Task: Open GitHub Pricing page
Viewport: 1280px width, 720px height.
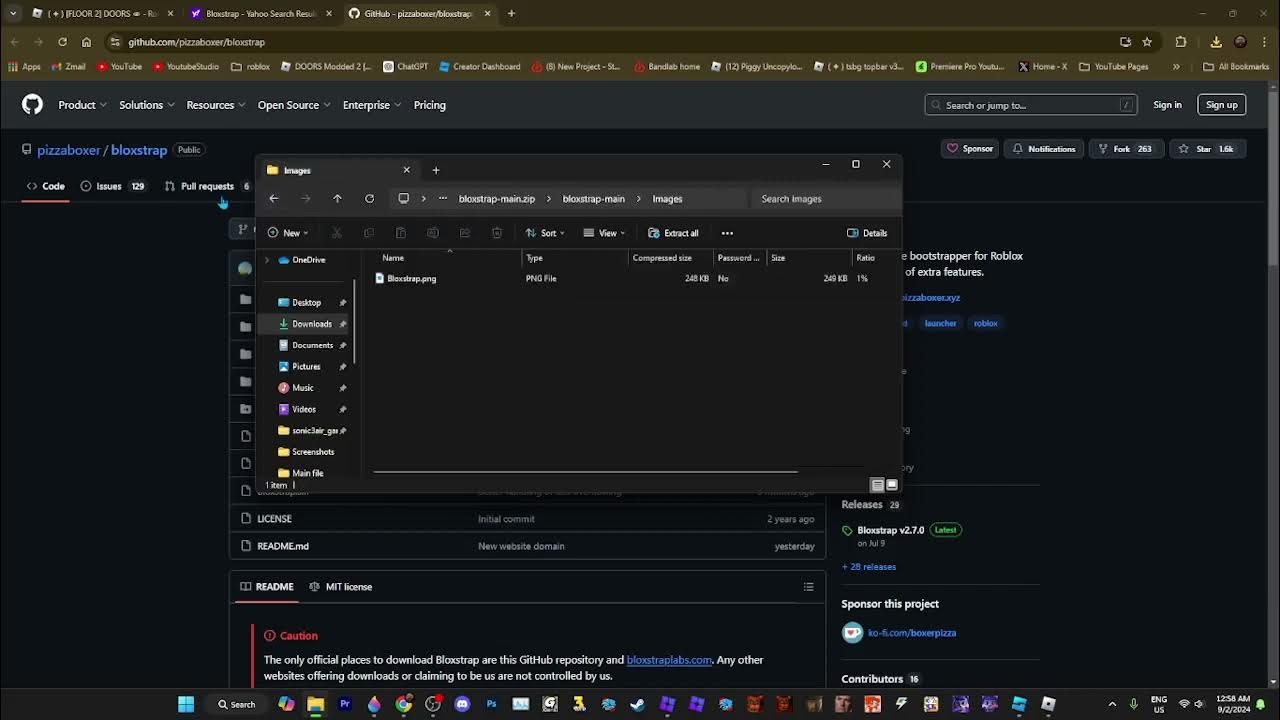Action: [430, 105]
